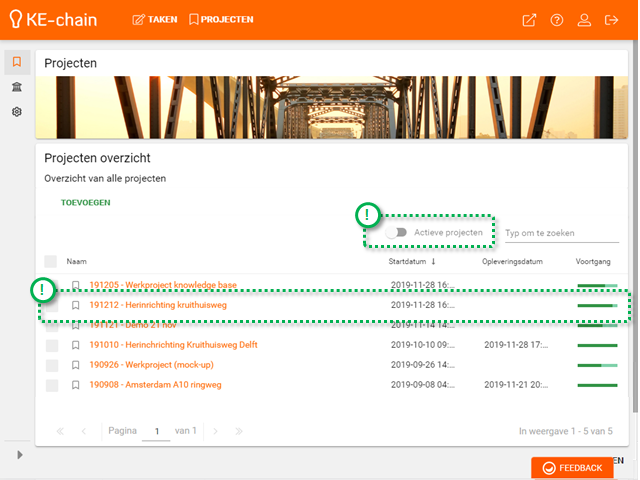Expand the left sidebar with the arrow
The height and width of the screenshot is (480, 640).
17,455
